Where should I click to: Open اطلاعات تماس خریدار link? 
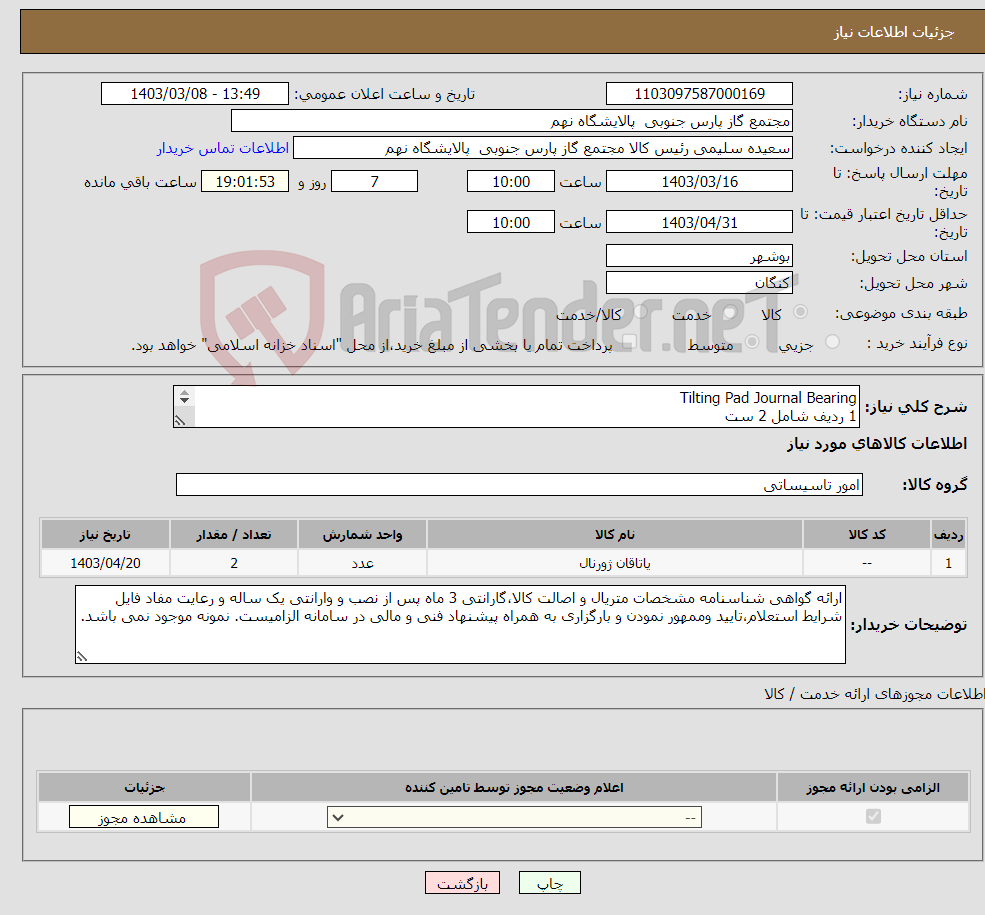(223, 148)
